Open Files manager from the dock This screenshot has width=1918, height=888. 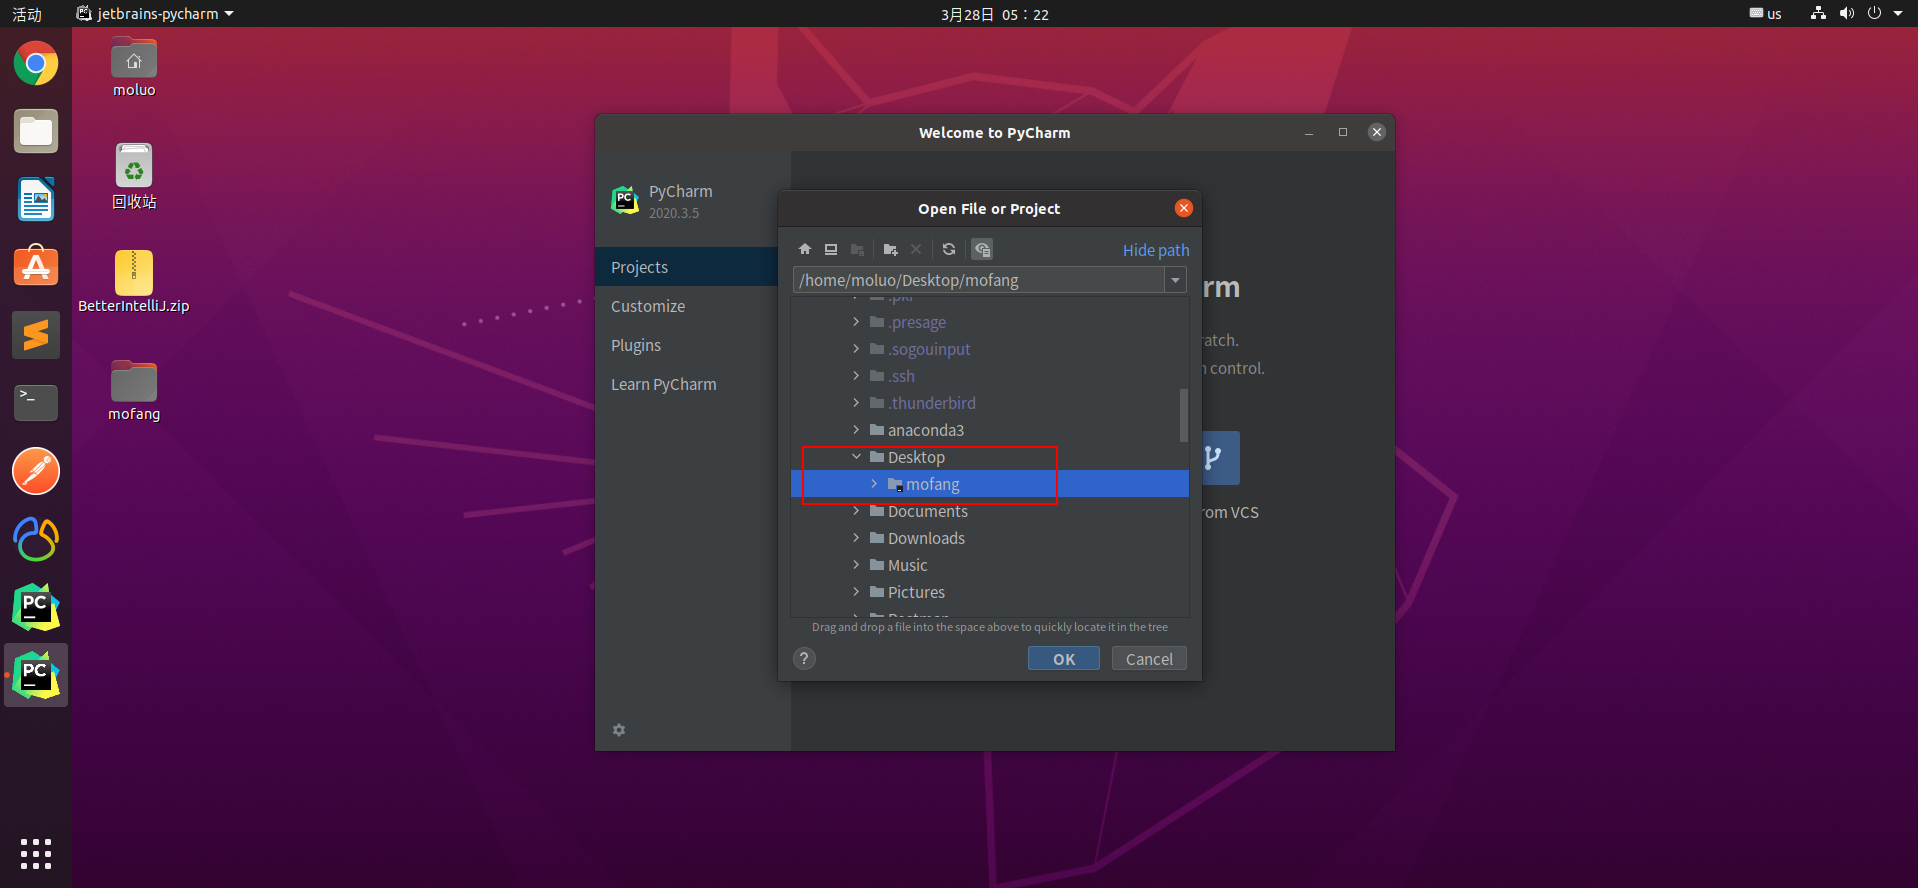point(36,132)
